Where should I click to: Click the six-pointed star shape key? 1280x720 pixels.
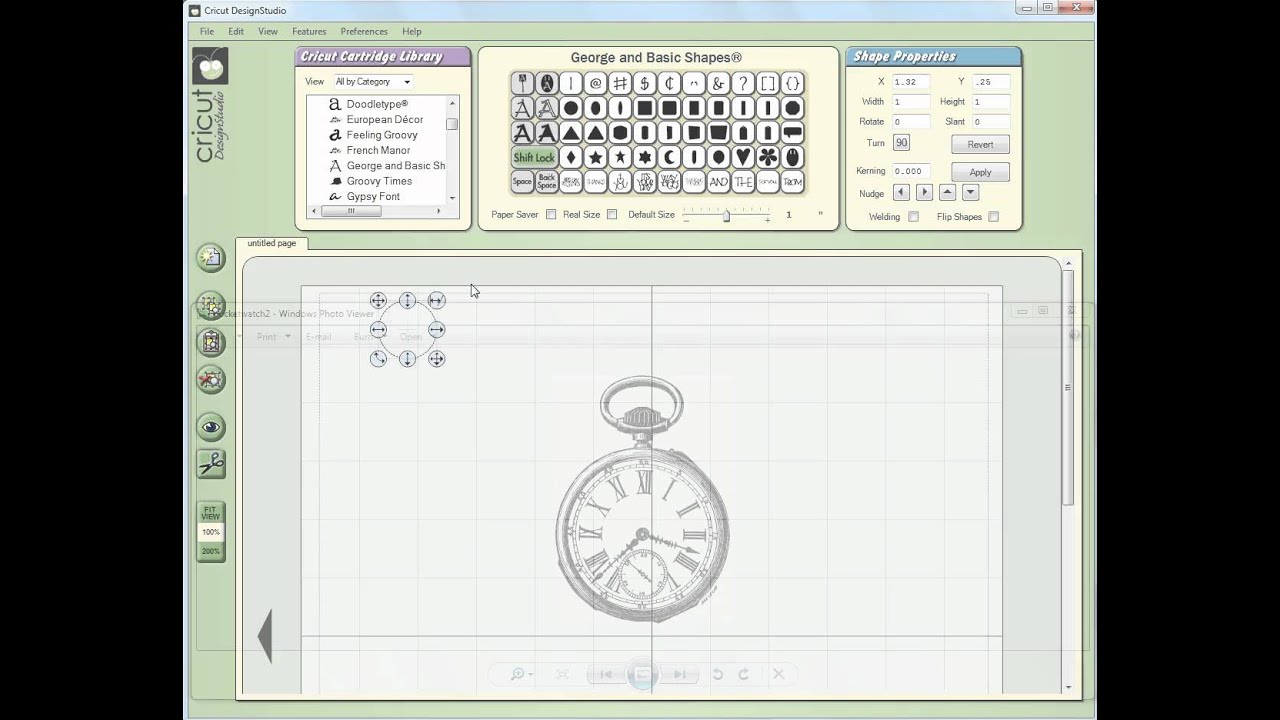pos(645,157)
